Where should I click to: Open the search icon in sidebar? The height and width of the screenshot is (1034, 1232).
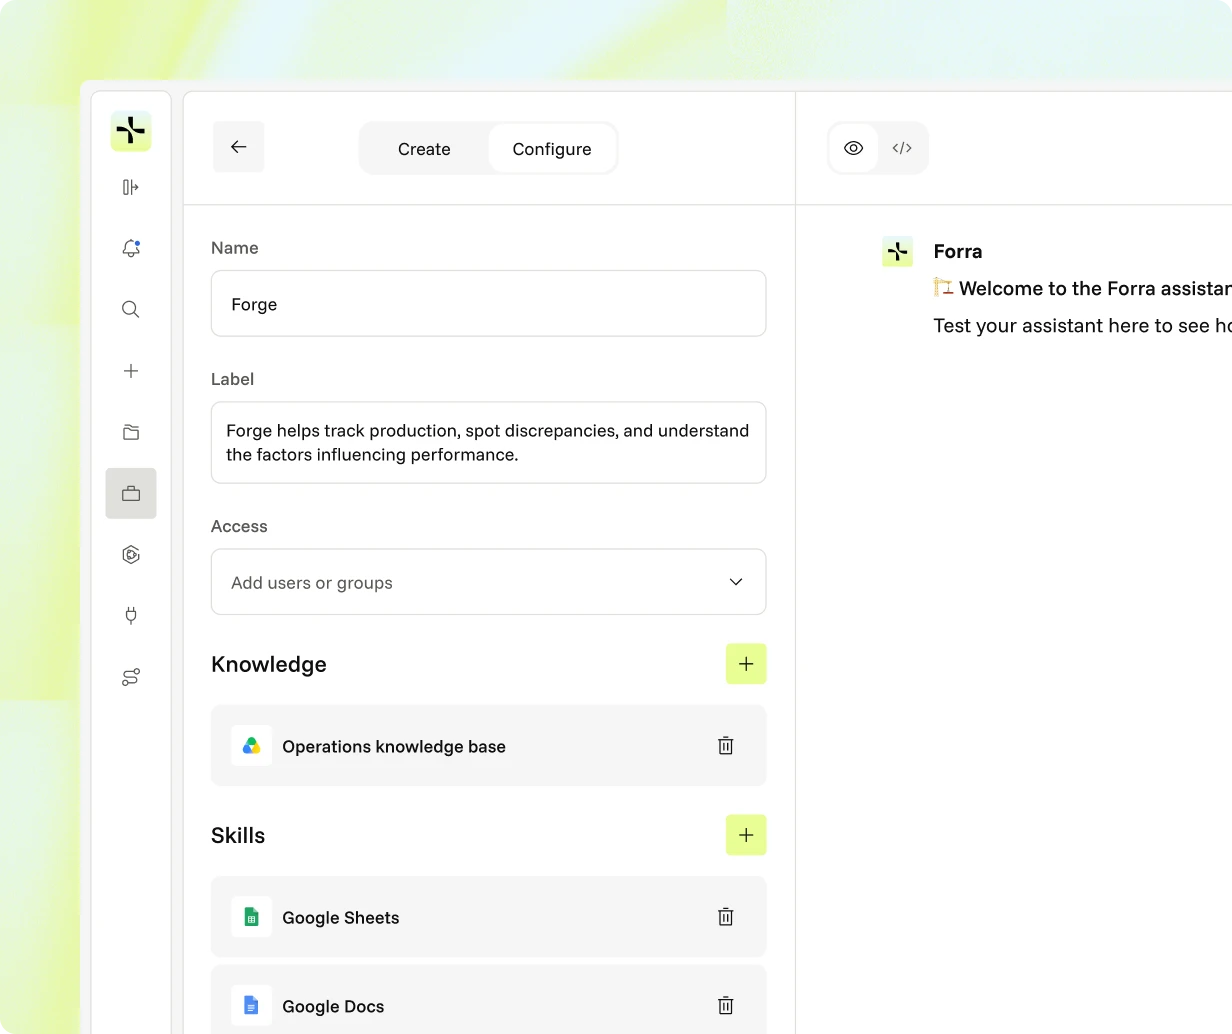[x=131, y=310]
